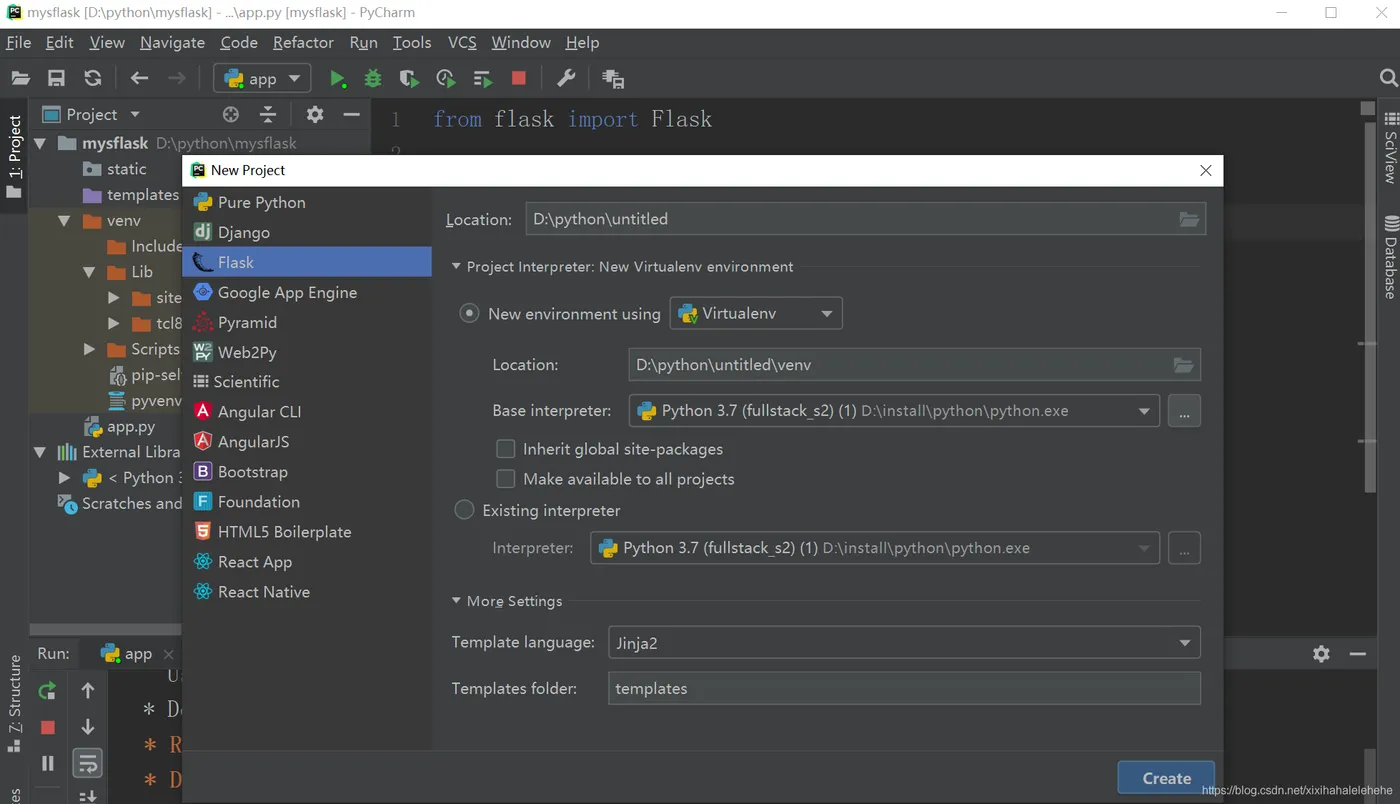Click the collapse all icon in the Project panel
The image size is (1400, 804).
[x=268, y=114]
